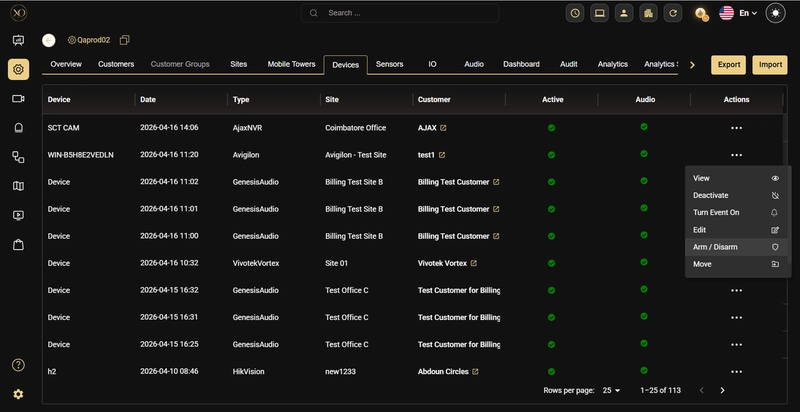
Task: Toggle Audio status for WIN-B5H8E2VEDLN device
Action: (644, 154)
